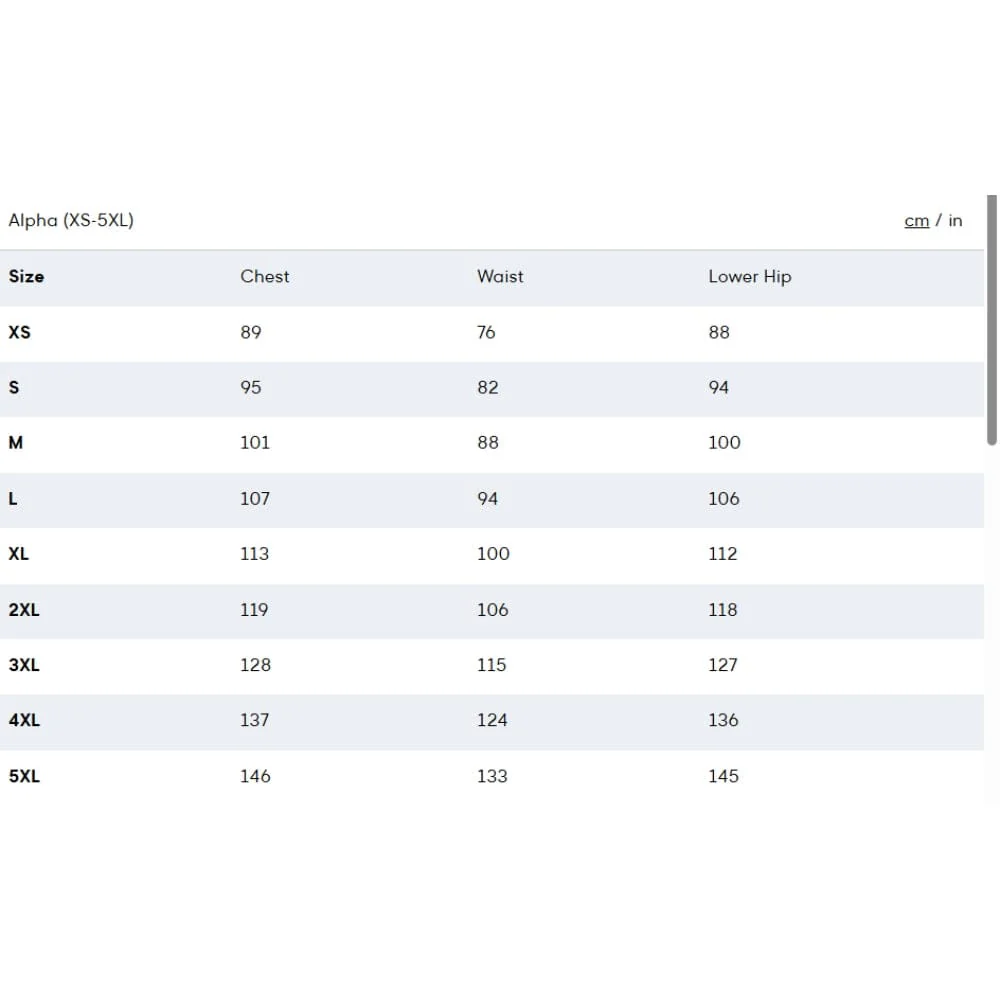
Task: Click the Chest column header
Action: (x=265, y=276)
